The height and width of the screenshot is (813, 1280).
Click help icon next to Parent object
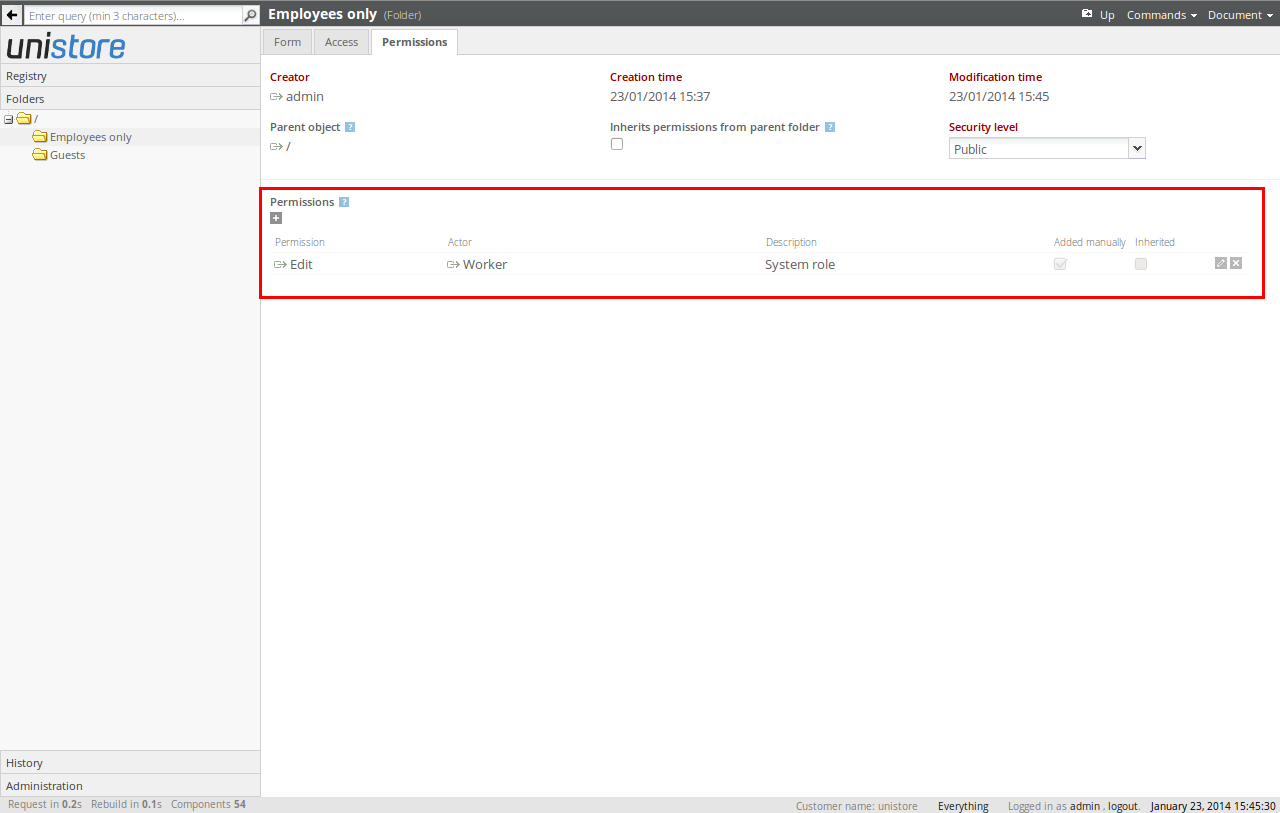pyautogui.click(x=350, y=127)
